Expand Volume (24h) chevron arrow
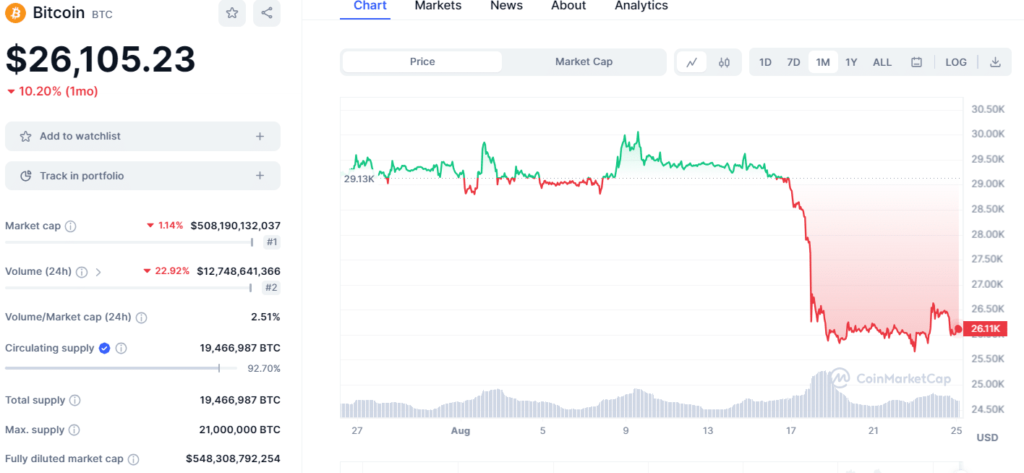Image resolution: width=1024 pixels, height=473 pixels. click(x=99, y=272)
